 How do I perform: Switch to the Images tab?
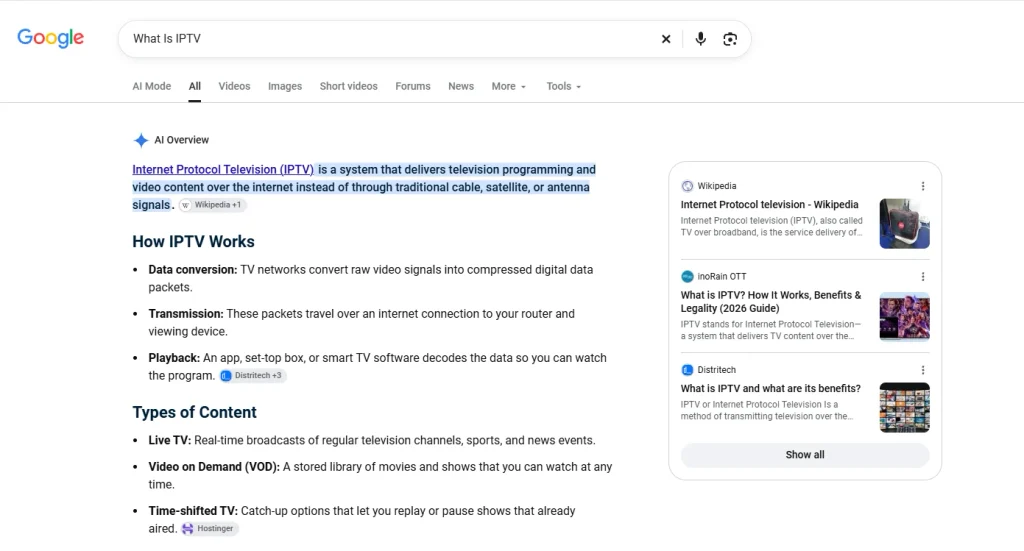285,86
